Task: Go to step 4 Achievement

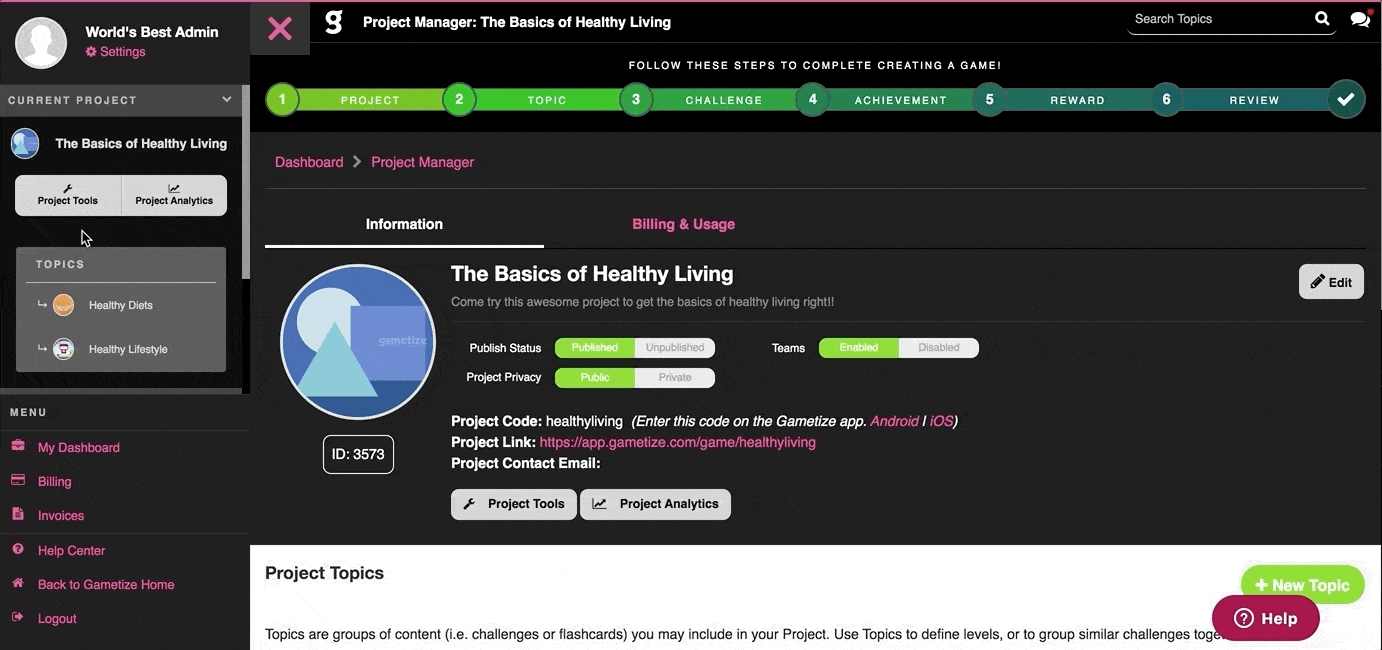Action: pyautogui.click(x=813, y=99)
